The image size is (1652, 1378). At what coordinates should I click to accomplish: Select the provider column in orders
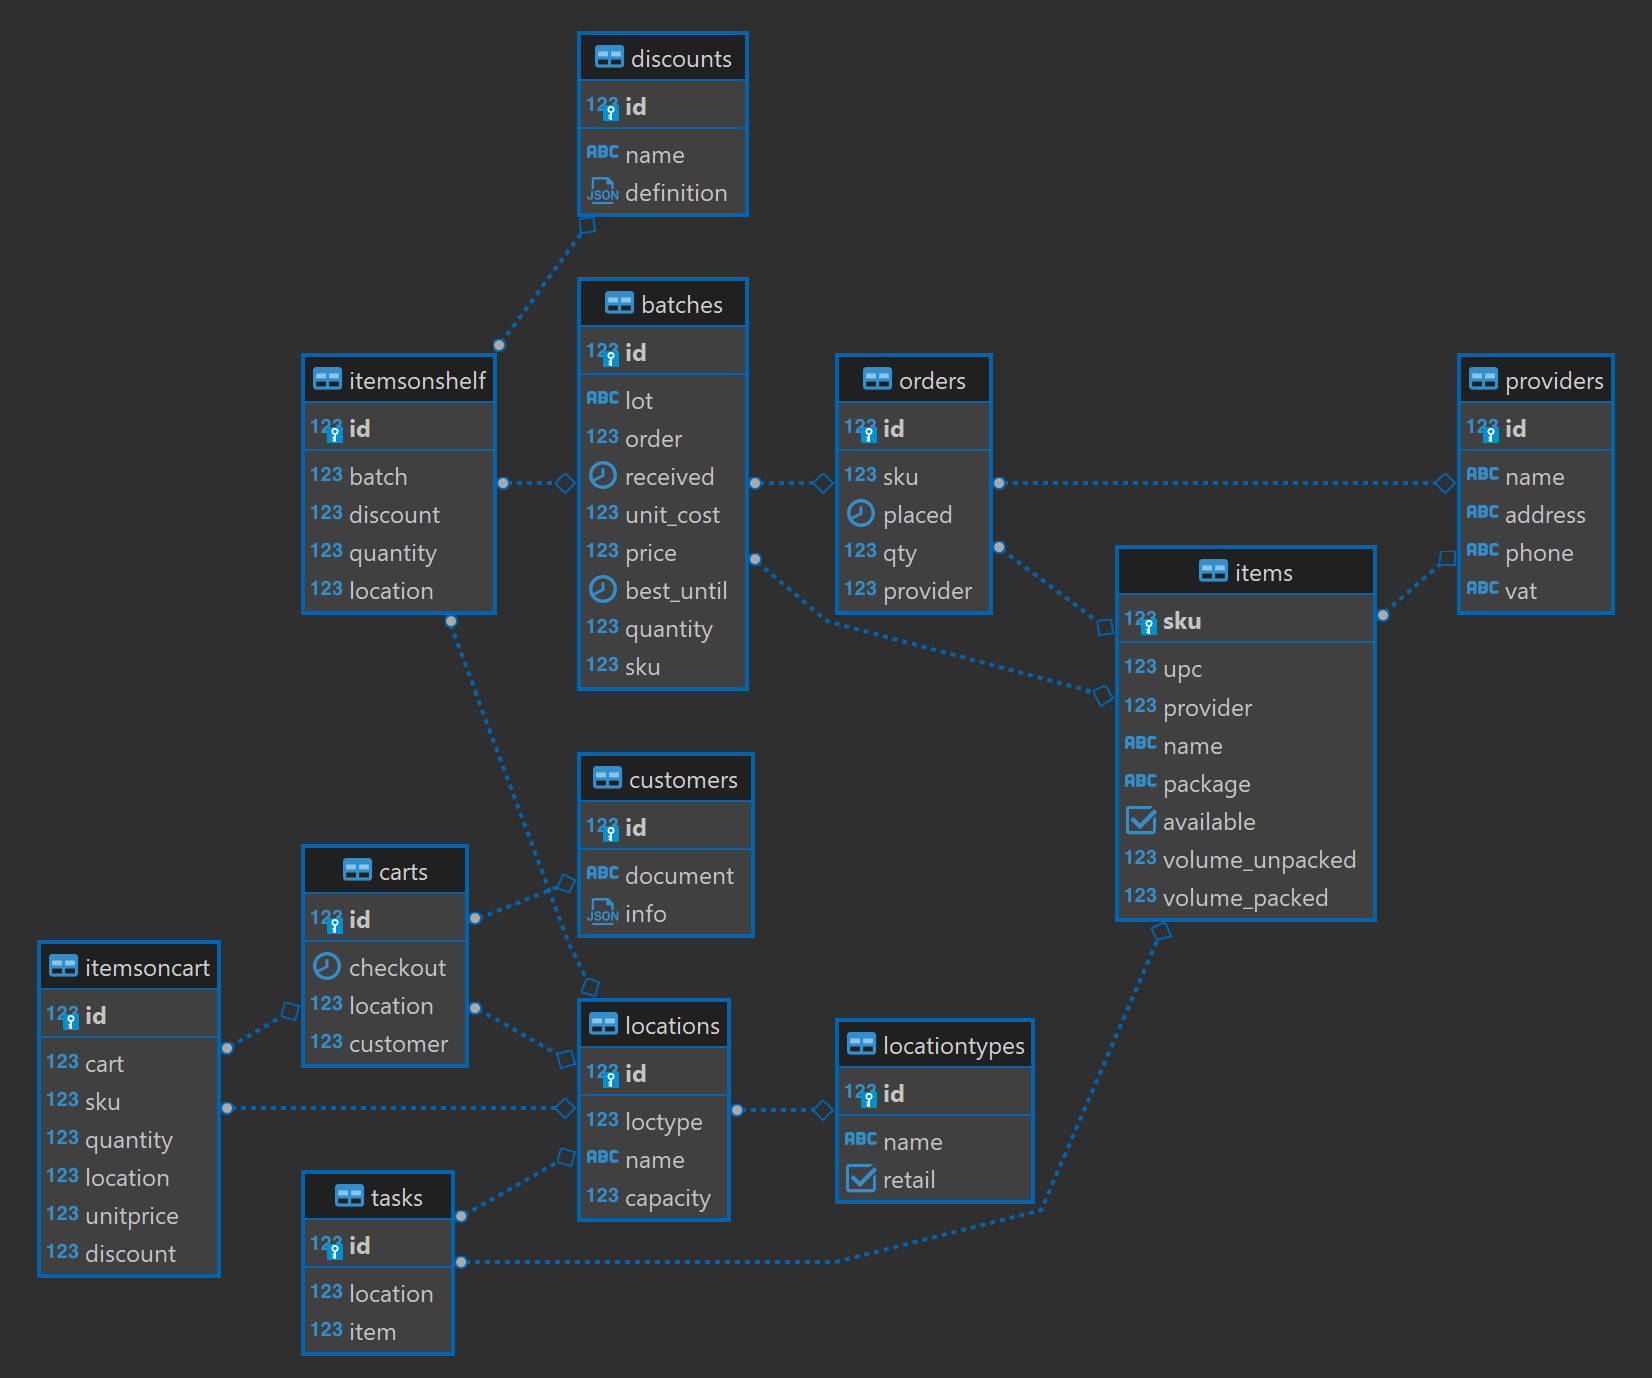pos(914,590)
